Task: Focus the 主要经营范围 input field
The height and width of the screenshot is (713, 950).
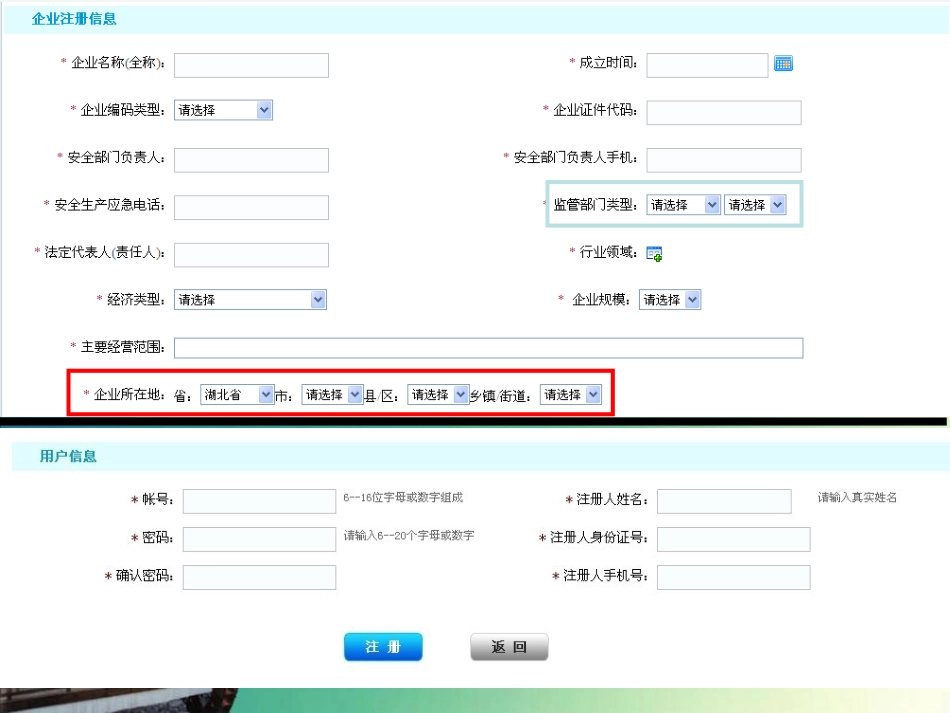Action: point(488,348)
